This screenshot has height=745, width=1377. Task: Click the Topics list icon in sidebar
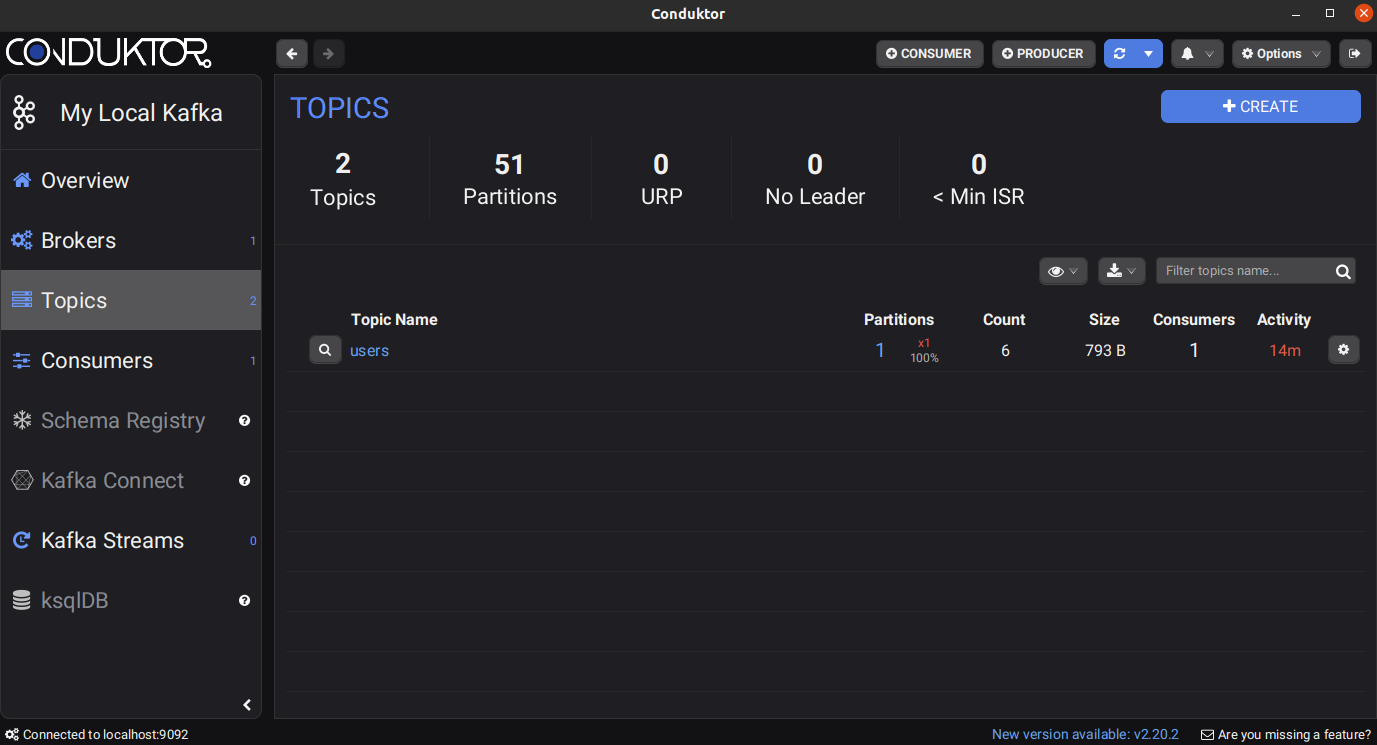[x=22, y=300]
